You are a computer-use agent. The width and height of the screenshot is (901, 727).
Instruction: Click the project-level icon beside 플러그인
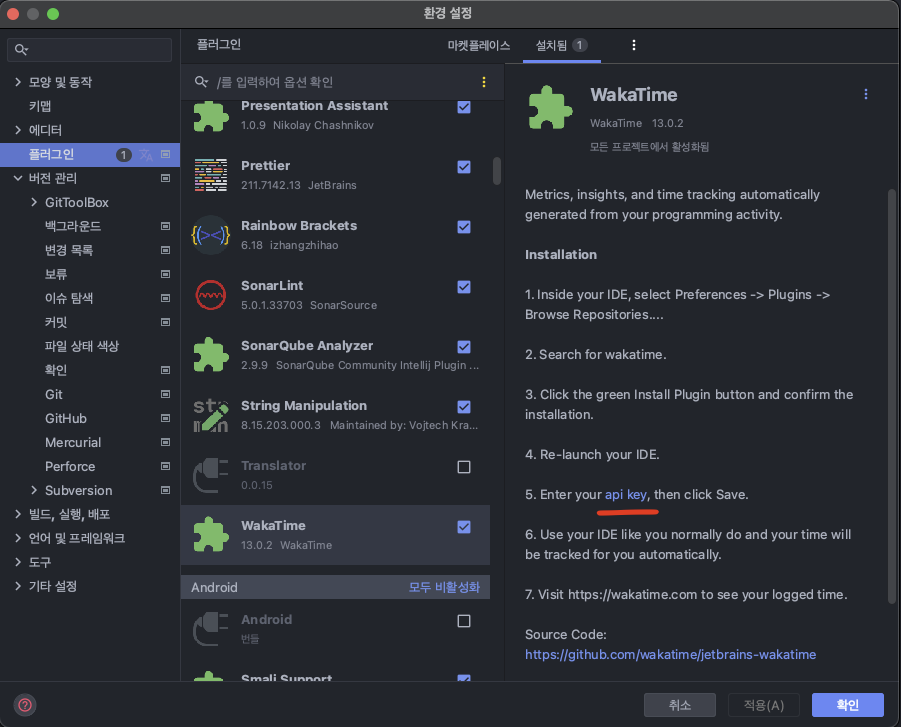click(165, 154)
